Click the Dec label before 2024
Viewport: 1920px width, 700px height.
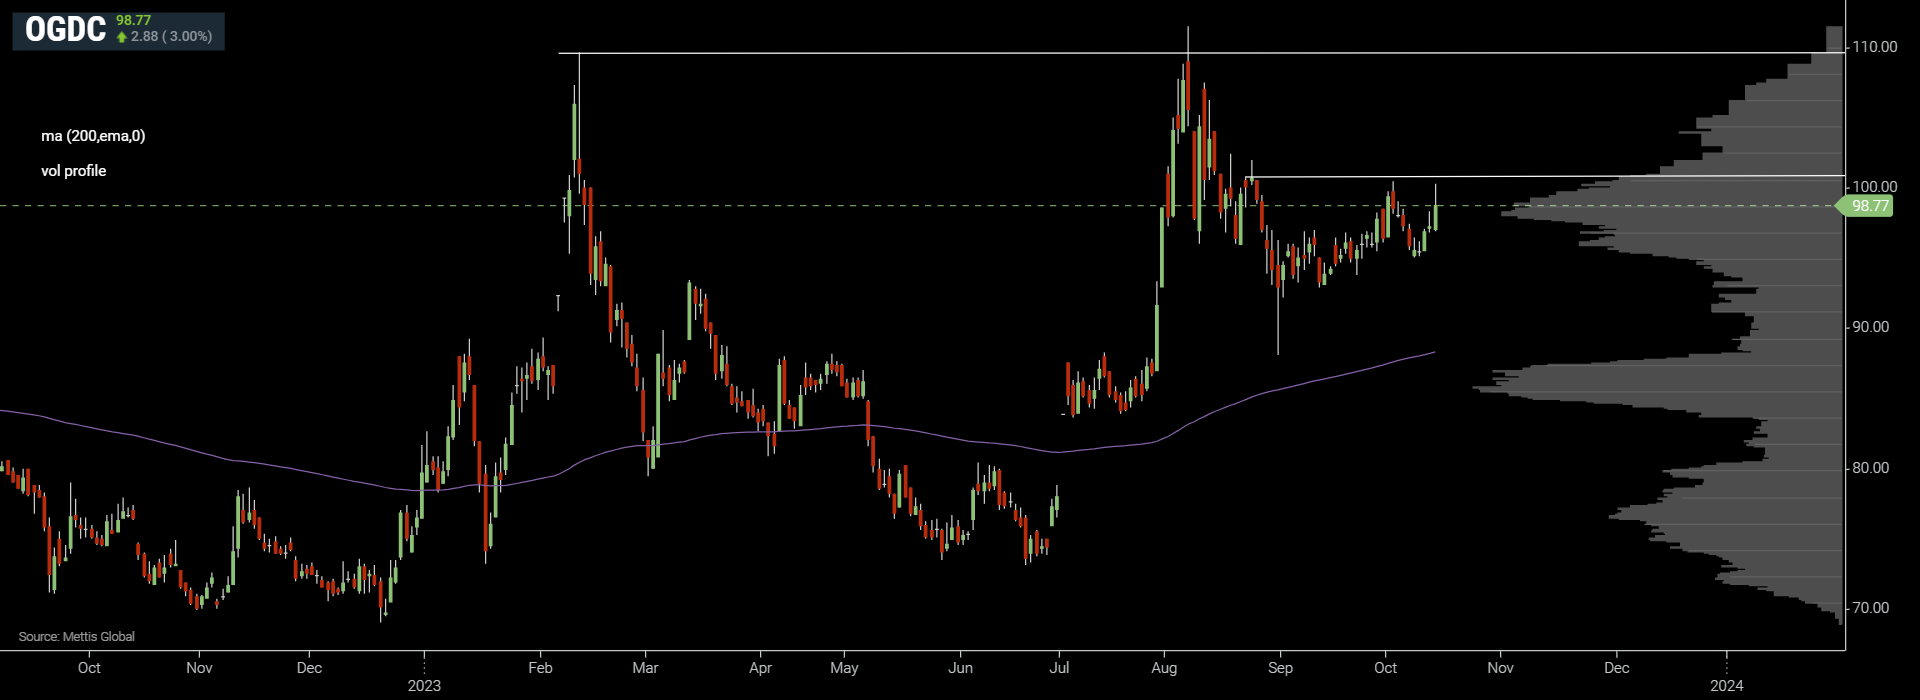coord(1616,668)
